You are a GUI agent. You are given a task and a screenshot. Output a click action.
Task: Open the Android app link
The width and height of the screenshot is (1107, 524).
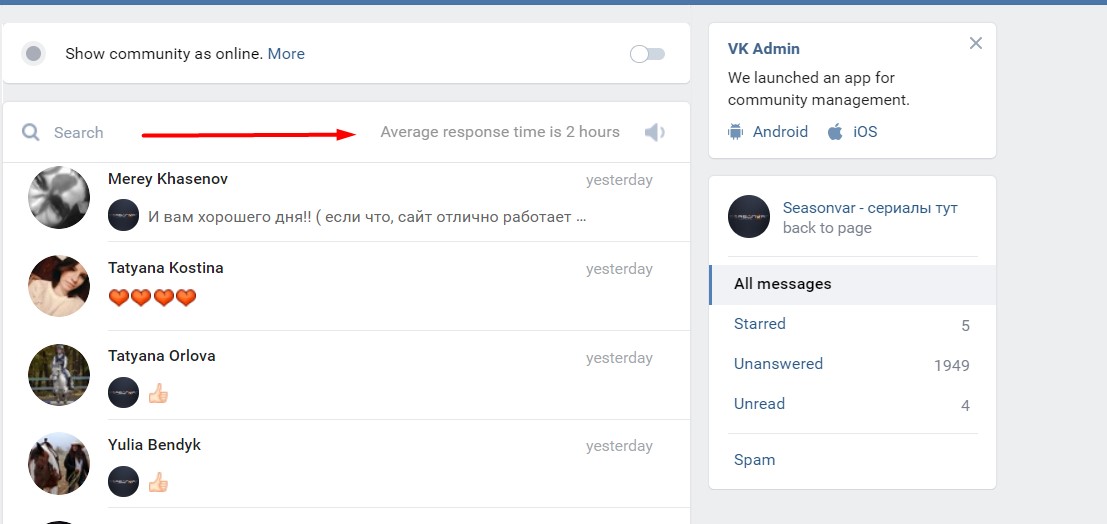(x=780, y=132)
